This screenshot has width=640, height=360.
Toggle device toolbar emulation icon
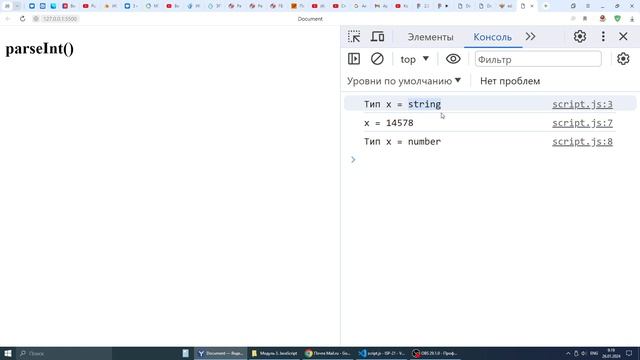(377, 37)
